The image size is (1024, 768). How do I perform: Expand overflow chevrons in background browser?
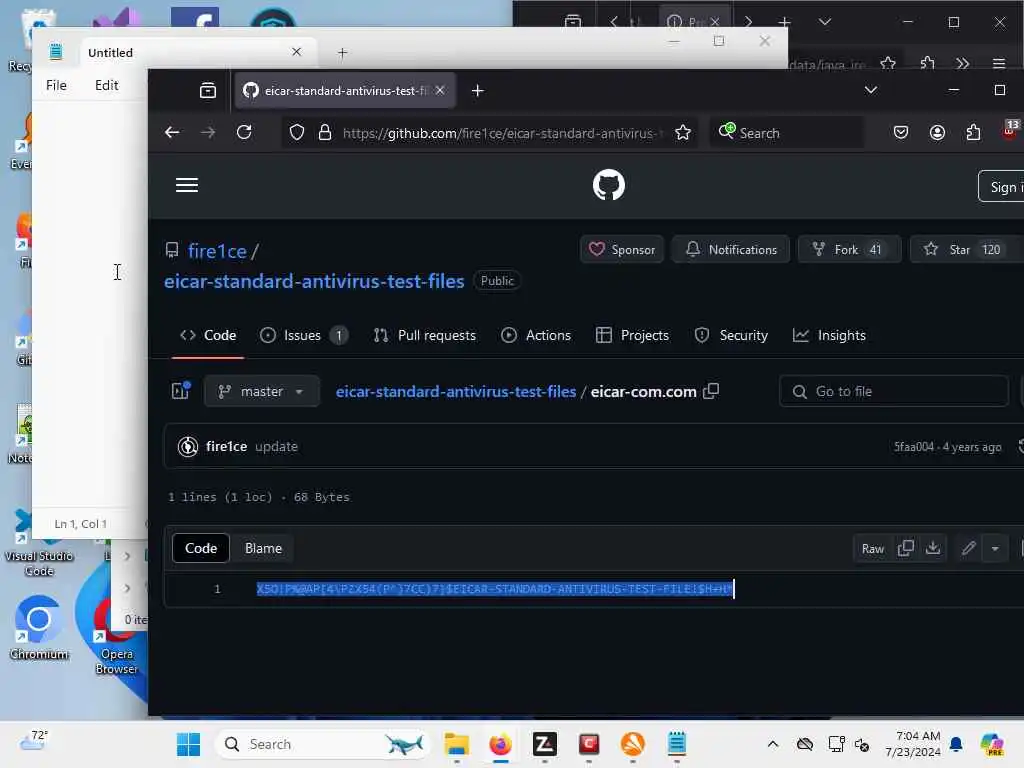[962, 63]
